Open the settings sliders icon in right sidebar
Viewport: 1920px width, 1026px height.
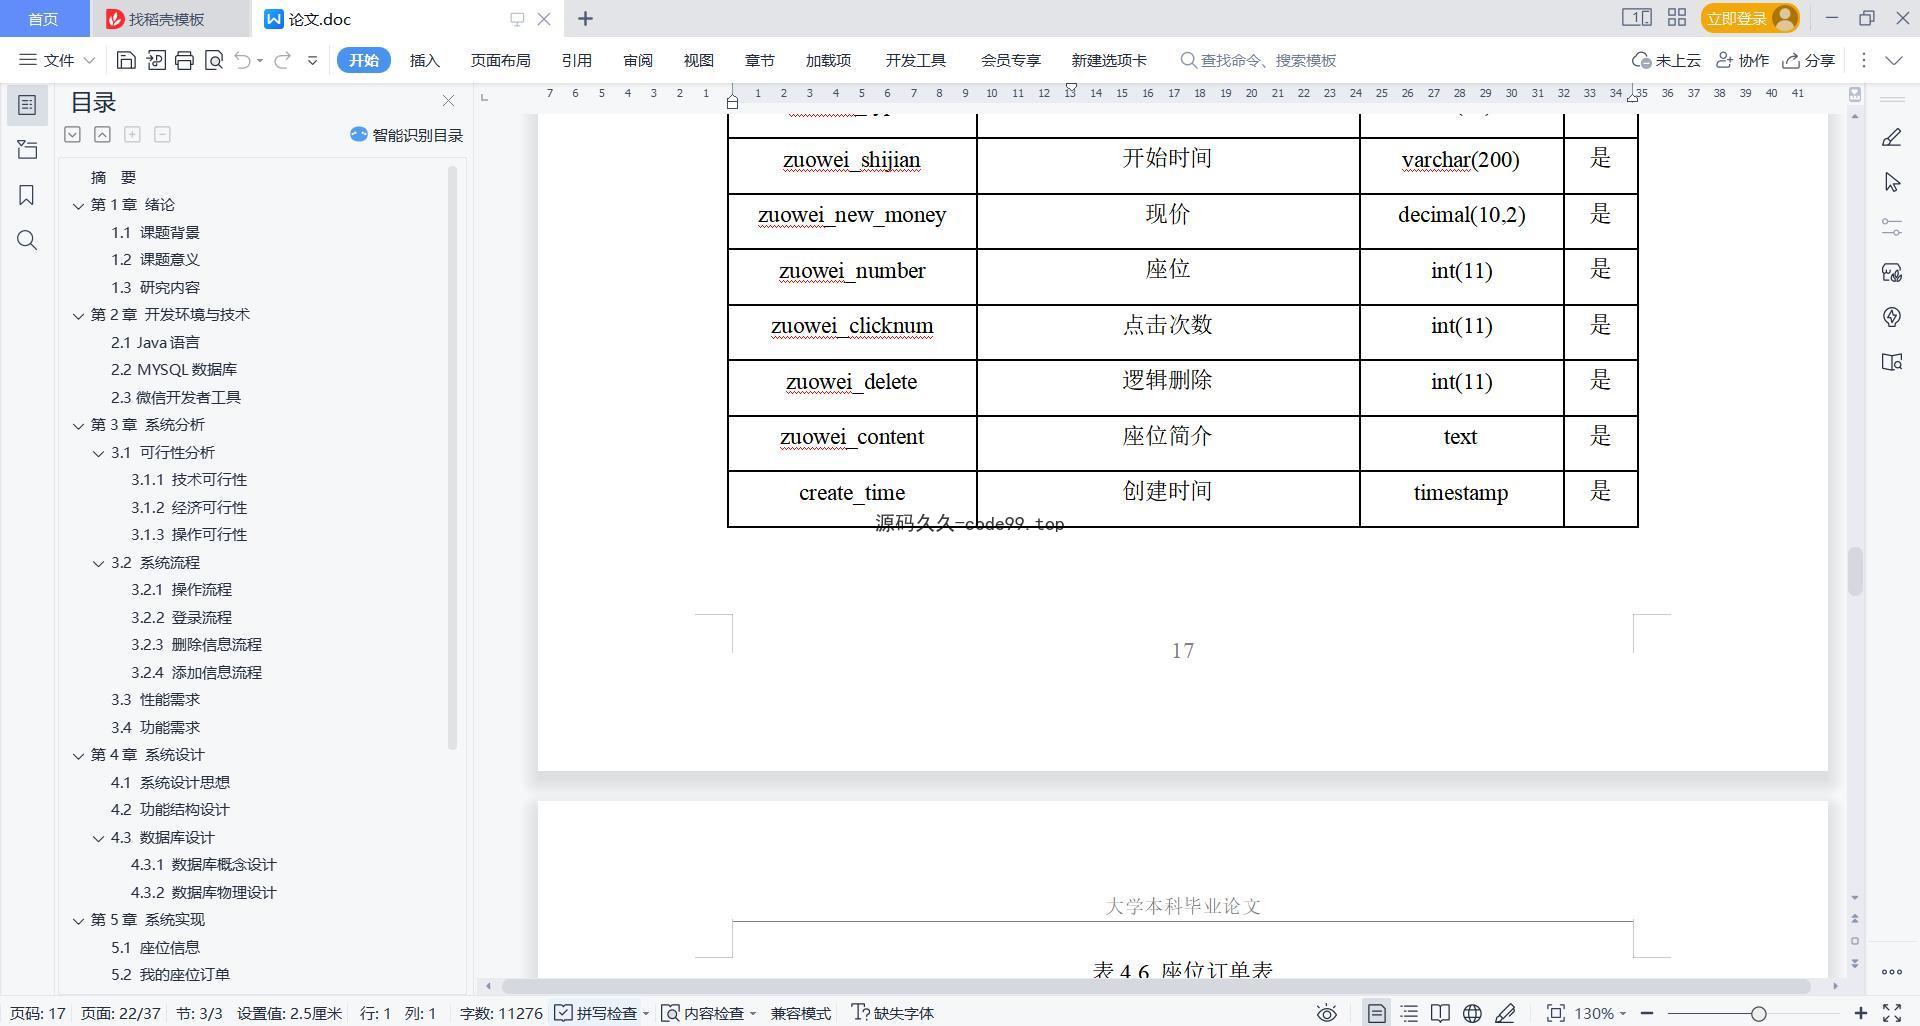1891,227
